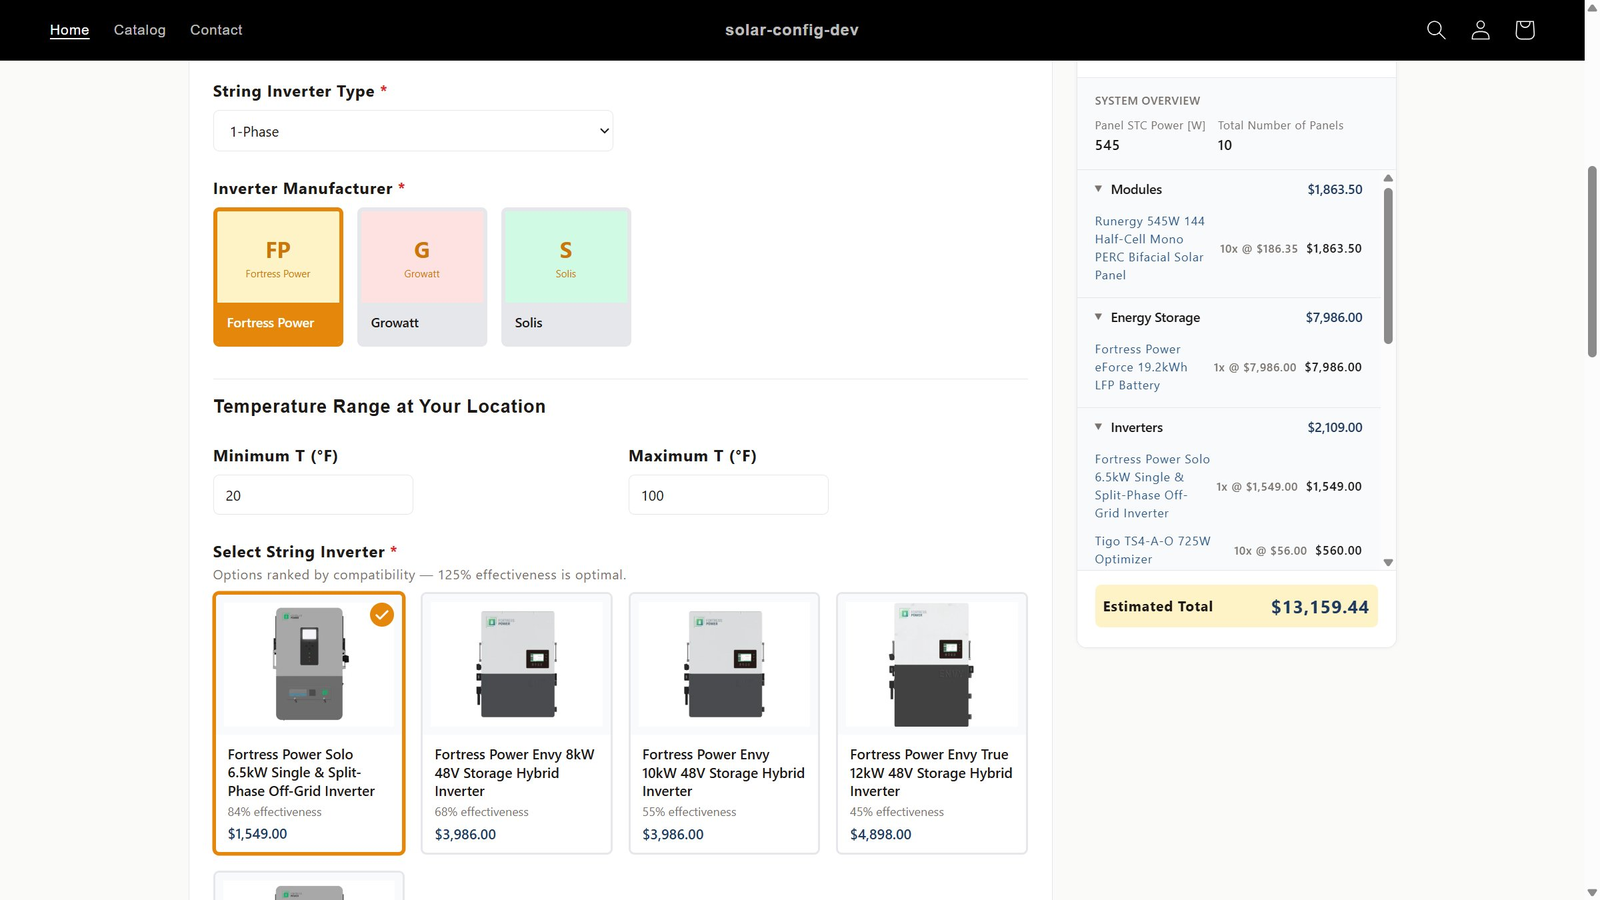Collapse the Modules section triangle
Image resolution: width=1600 pixels, height=900 pixels.
1099,189
